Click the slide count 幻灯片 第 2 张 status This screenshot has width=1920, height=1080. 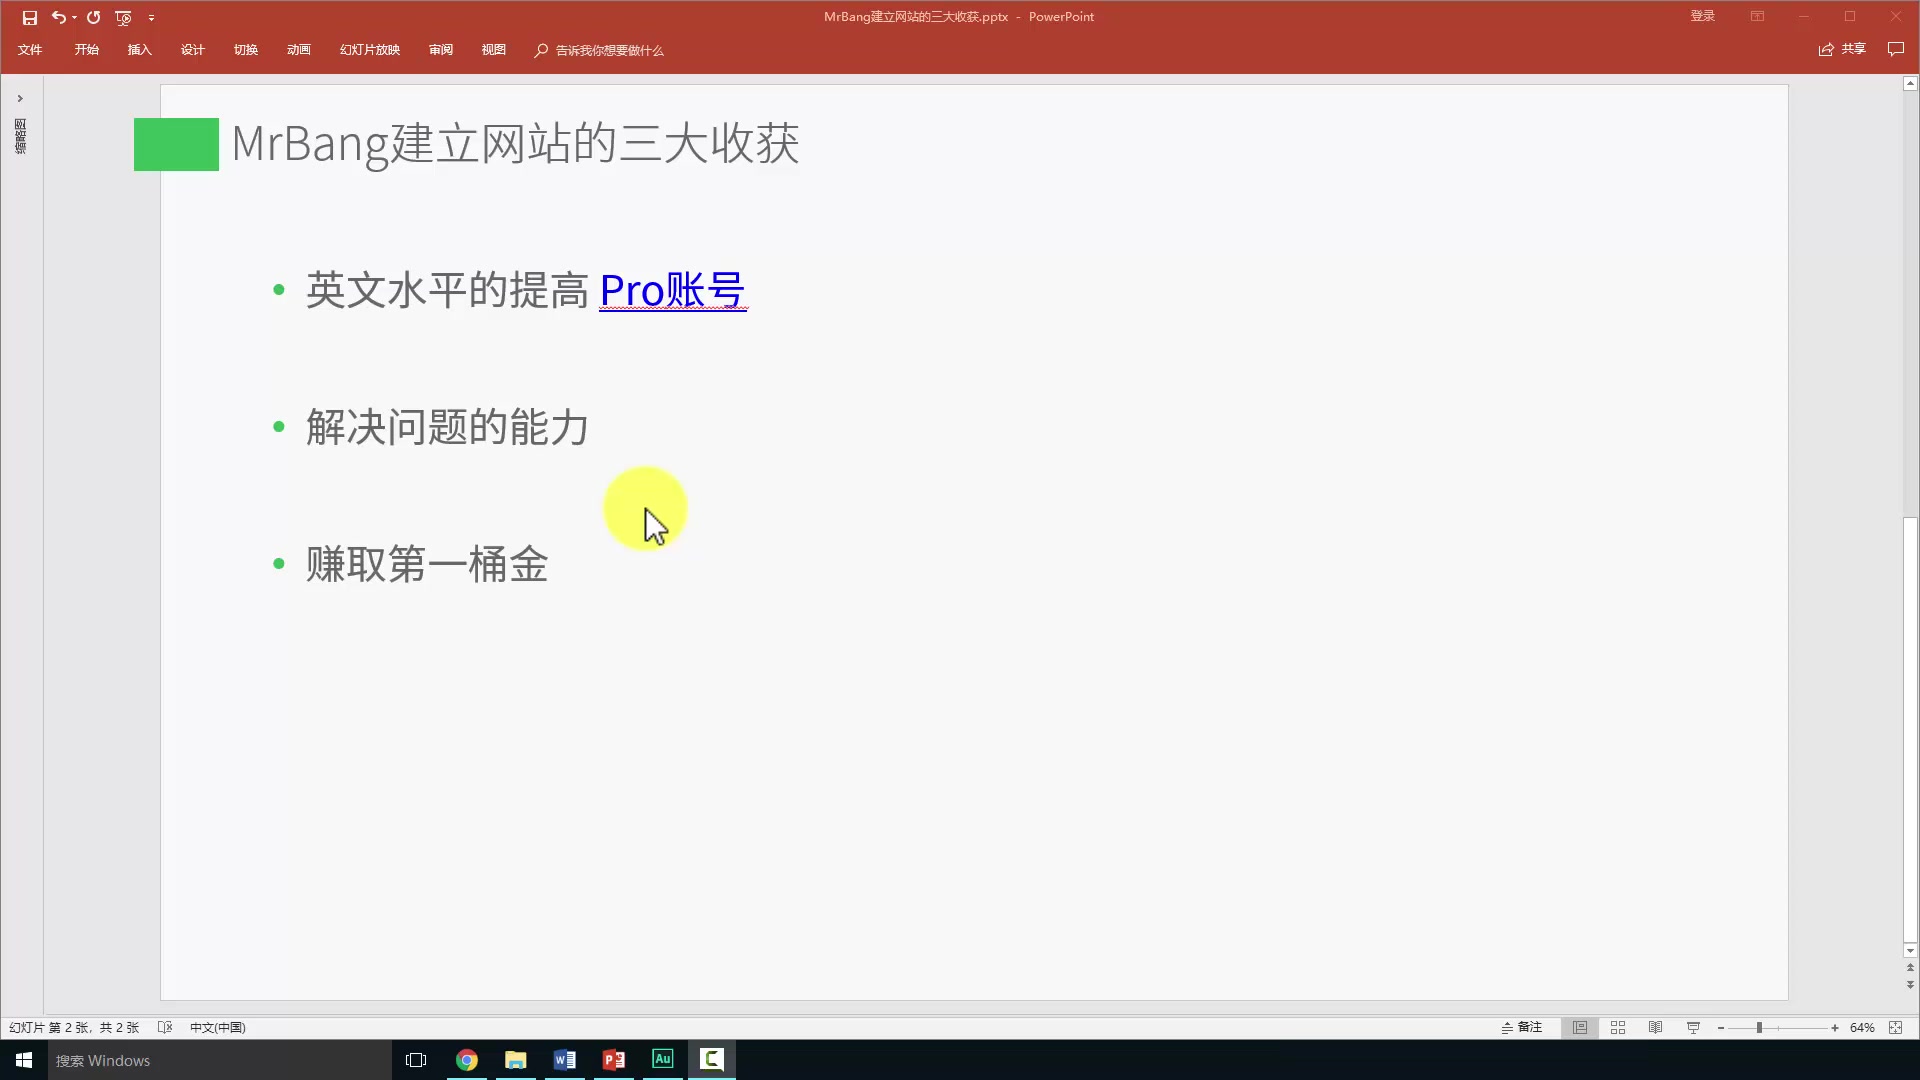click(74, 1027)
